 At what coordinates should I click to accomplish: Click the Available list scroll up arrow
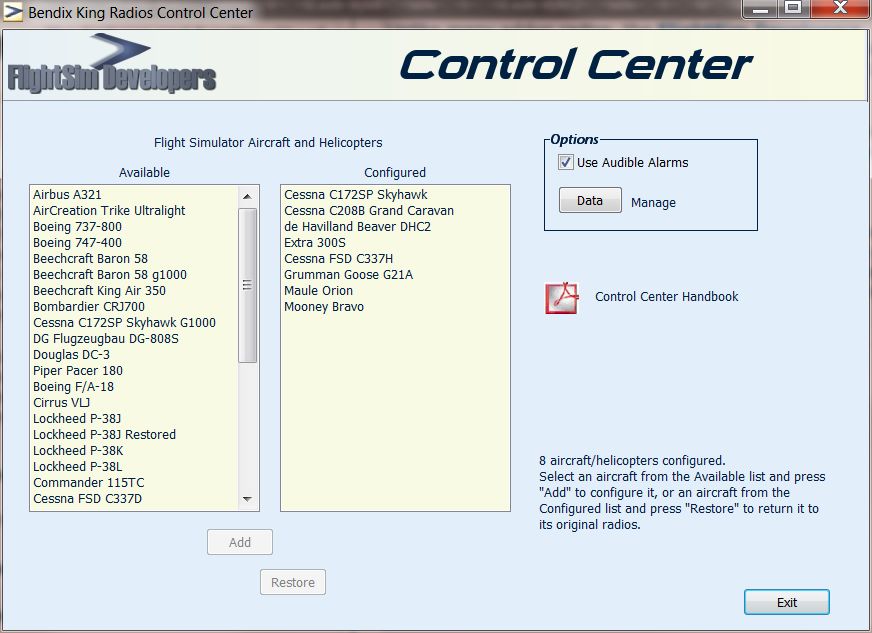[247, 196]
